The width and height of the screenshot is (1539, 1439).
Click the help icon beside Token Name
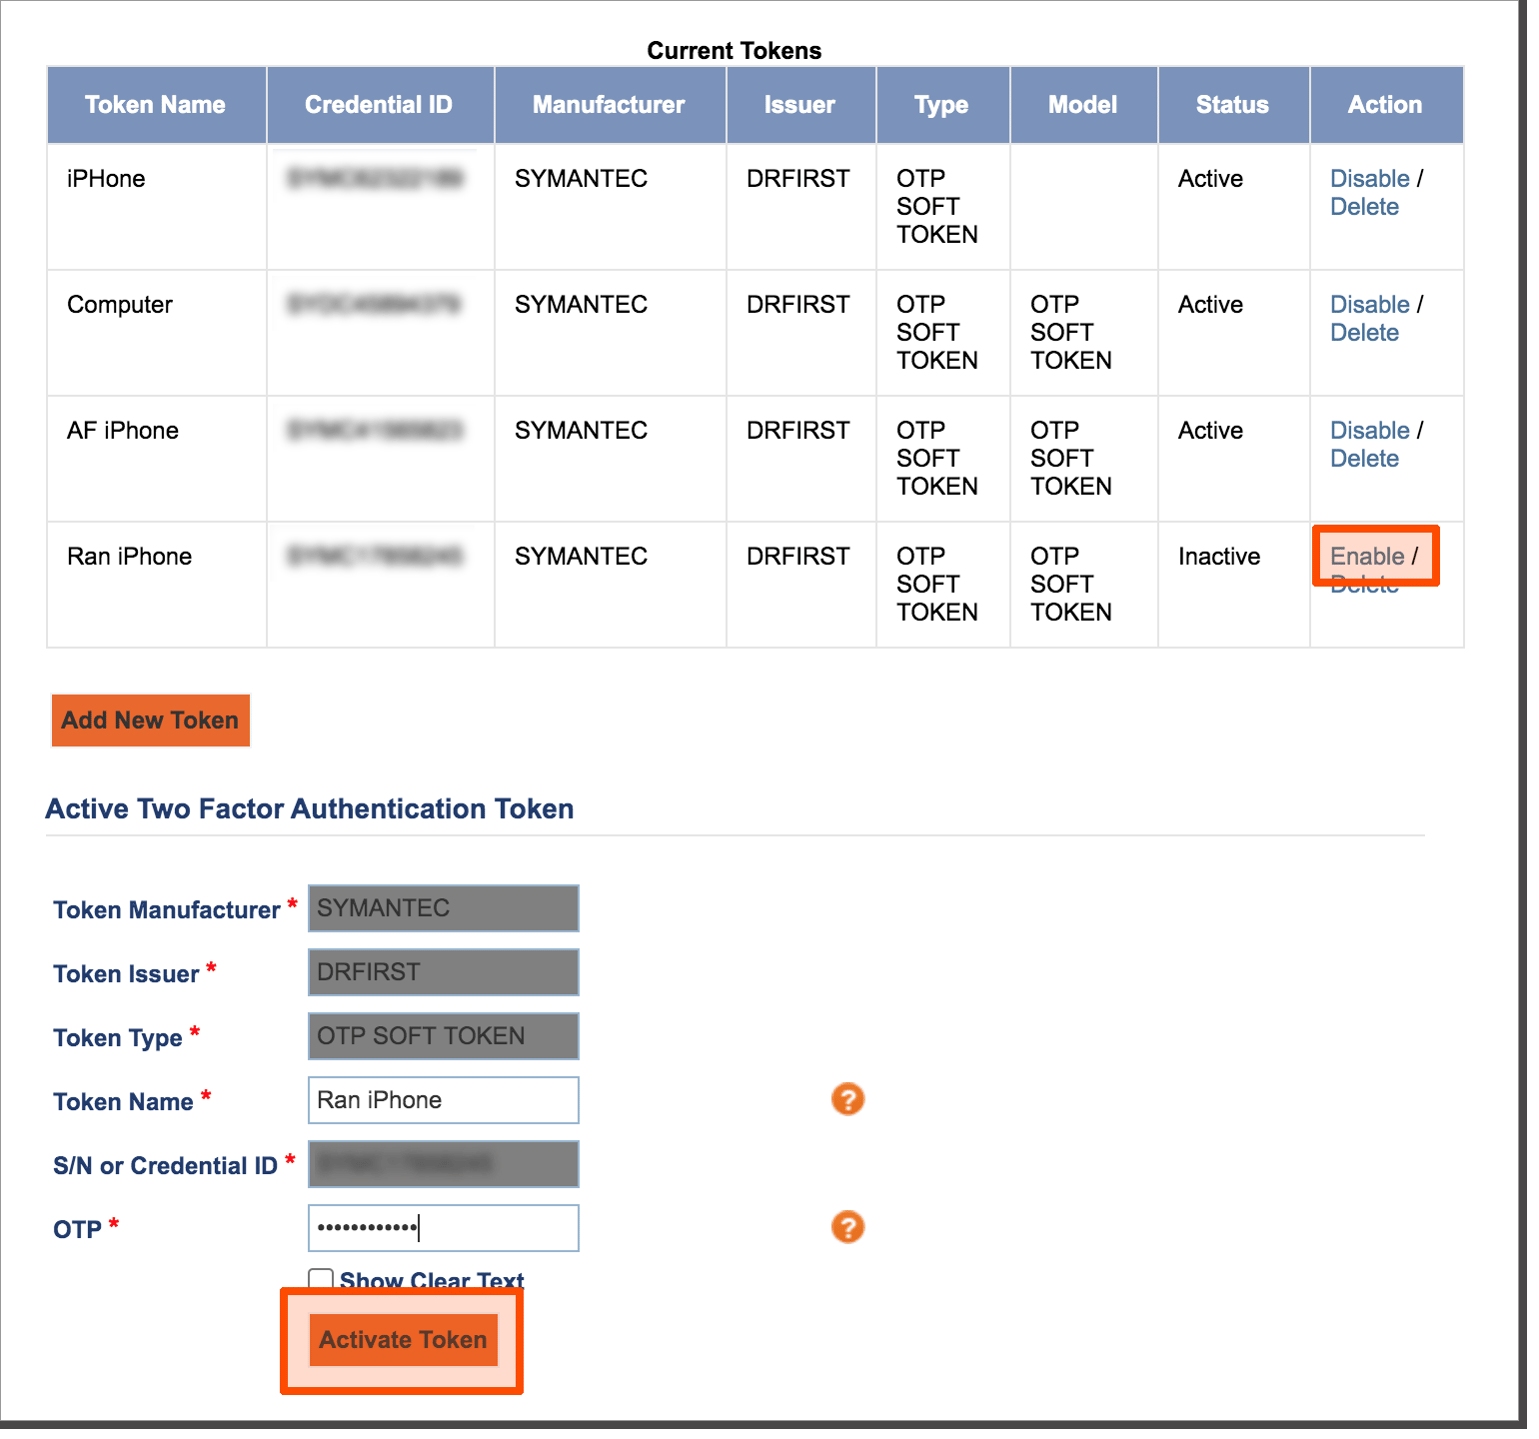pyautogui.click(x=847, y=1098)
